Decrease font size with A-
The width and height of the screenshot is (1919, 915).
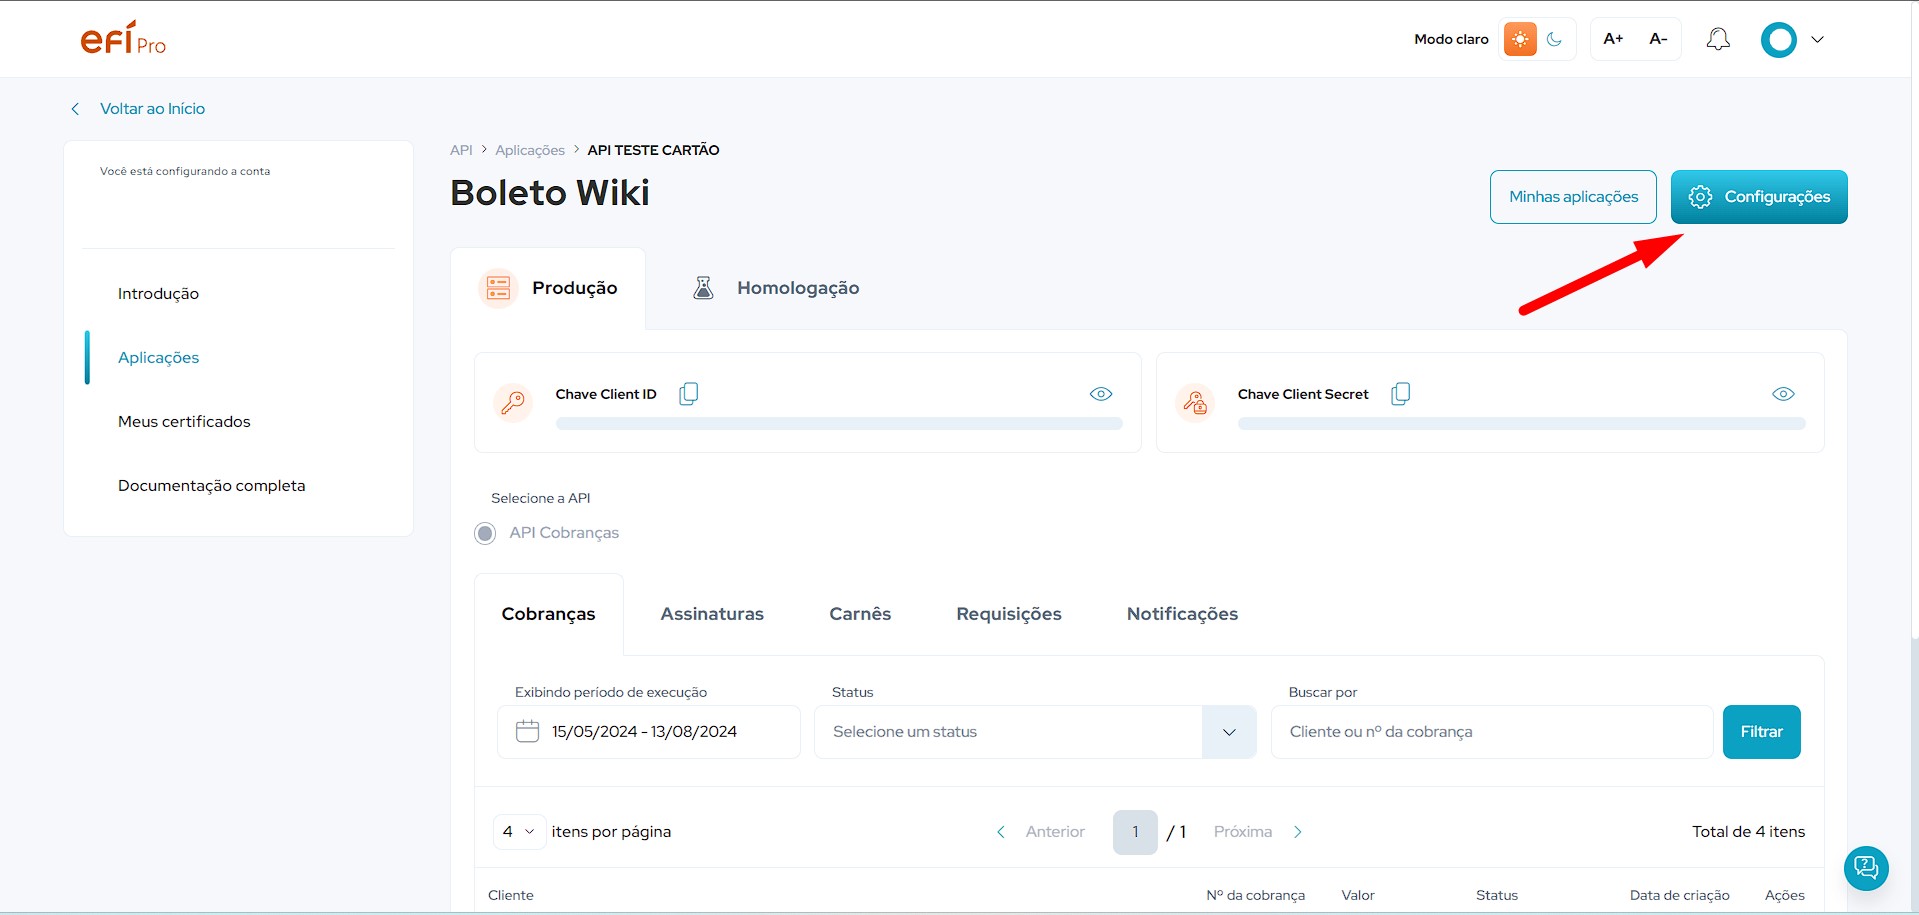1658,39
